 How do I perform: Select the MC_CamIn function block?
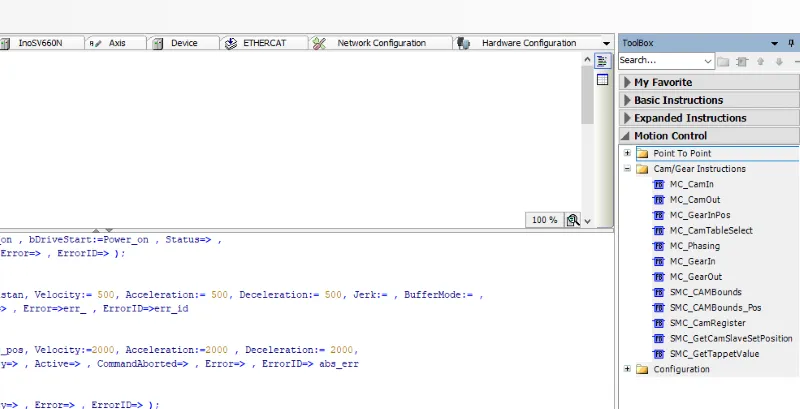click(x=691, y=185)
